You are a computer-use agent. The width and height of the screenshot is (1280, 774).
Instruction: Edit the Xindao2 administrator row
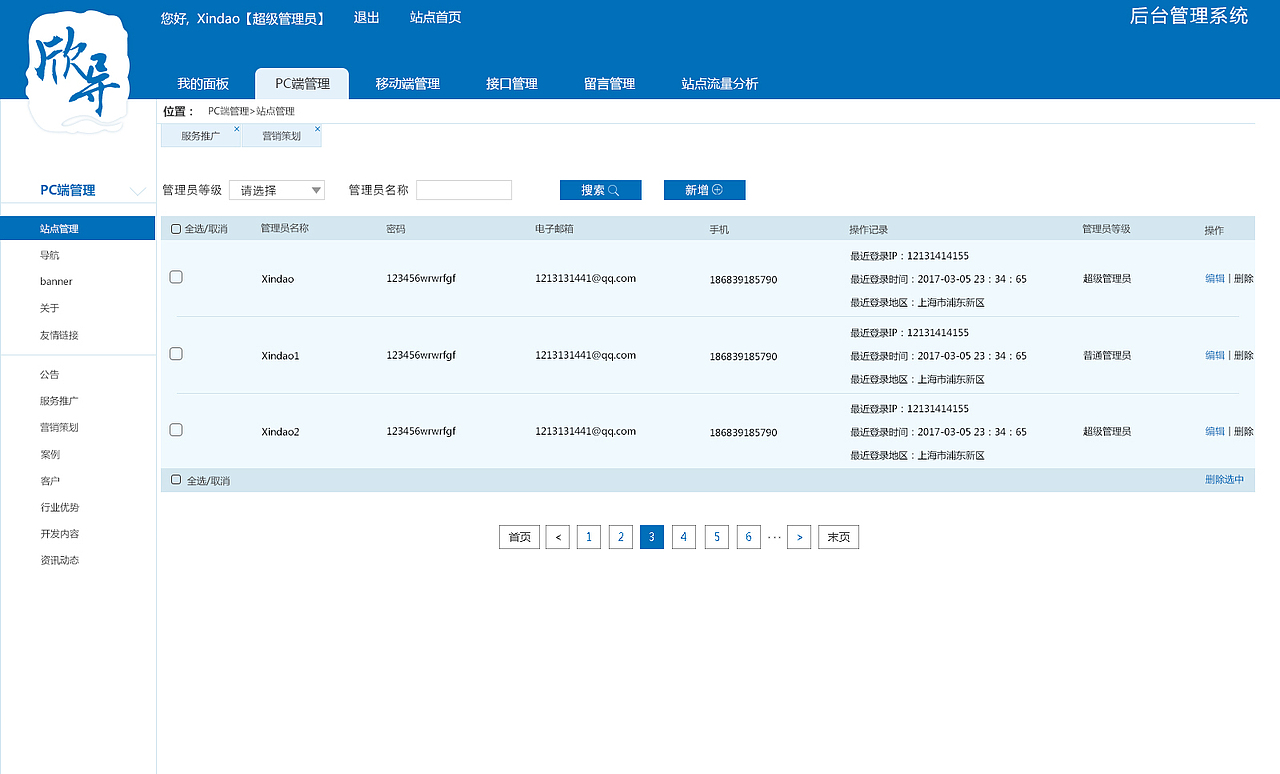pyautogui.click(x=1215, y=431)
